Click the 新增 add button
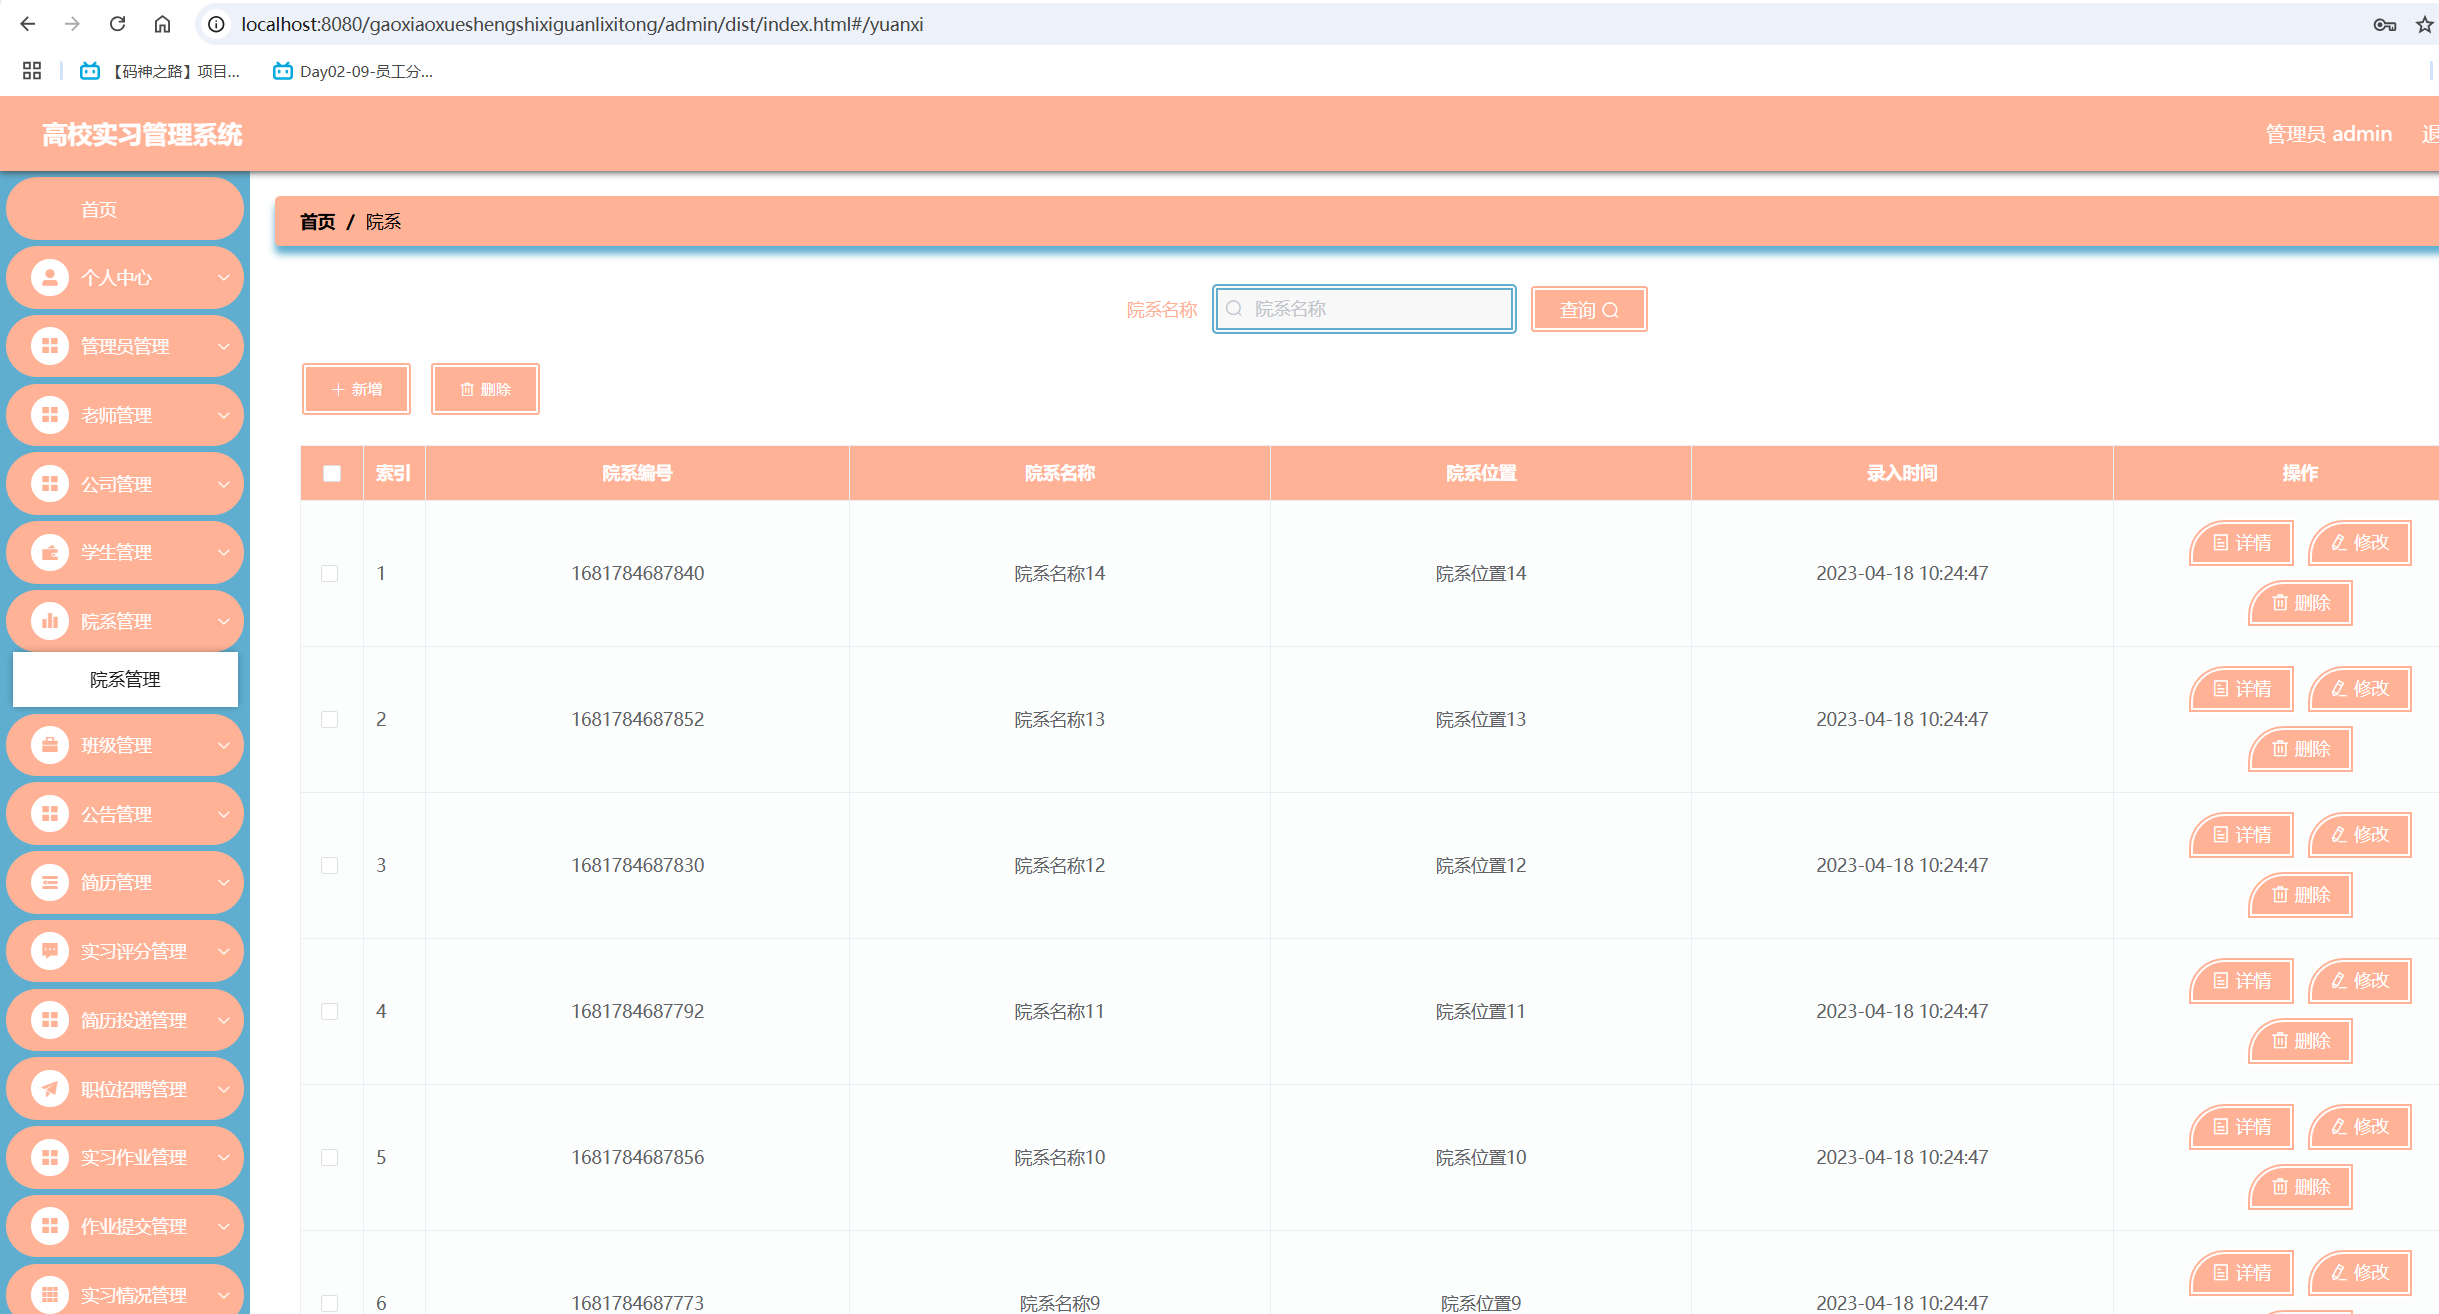This screenshot has width=2439, height=1314. coord(356,389)
